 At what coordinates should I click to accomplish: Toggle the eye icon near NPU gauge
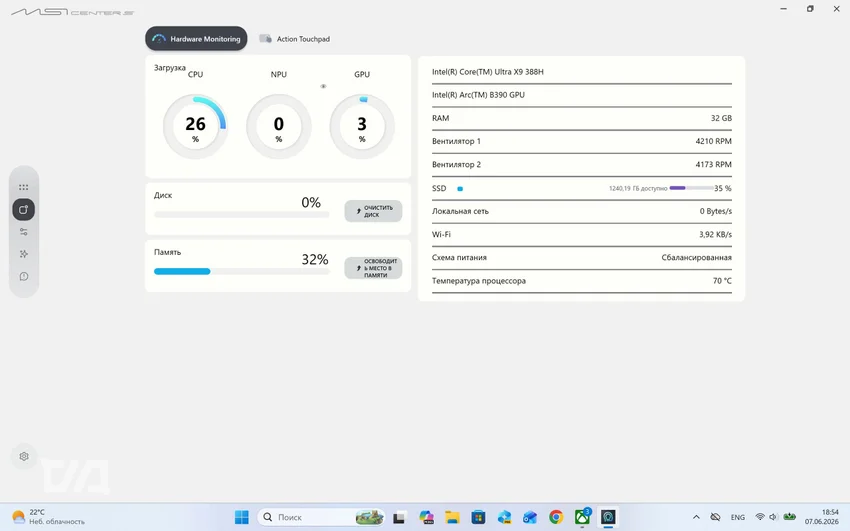(323, 86)
